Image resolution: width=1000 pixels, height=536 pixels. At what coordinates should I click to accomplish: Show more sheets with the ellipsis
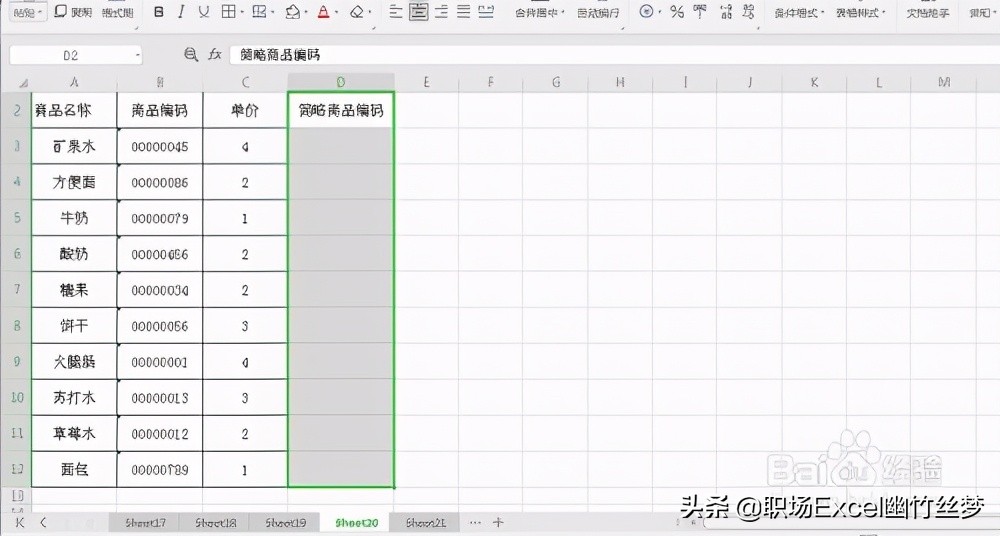[475, 523]
